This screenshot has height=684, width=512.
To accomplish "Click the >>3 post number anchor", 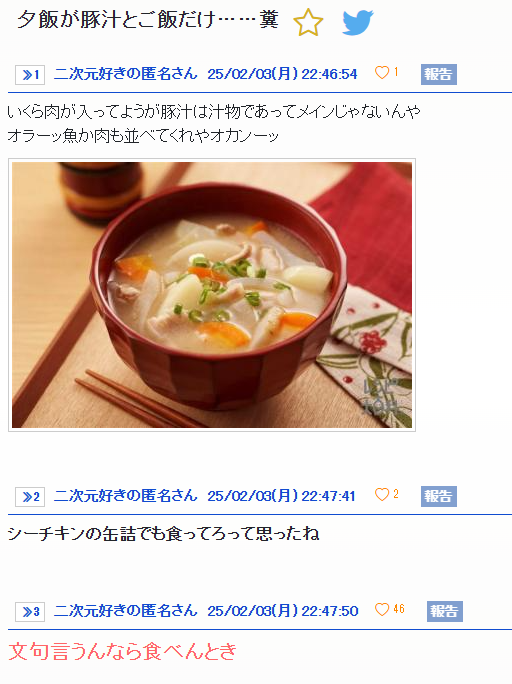I will coord(30,612).
